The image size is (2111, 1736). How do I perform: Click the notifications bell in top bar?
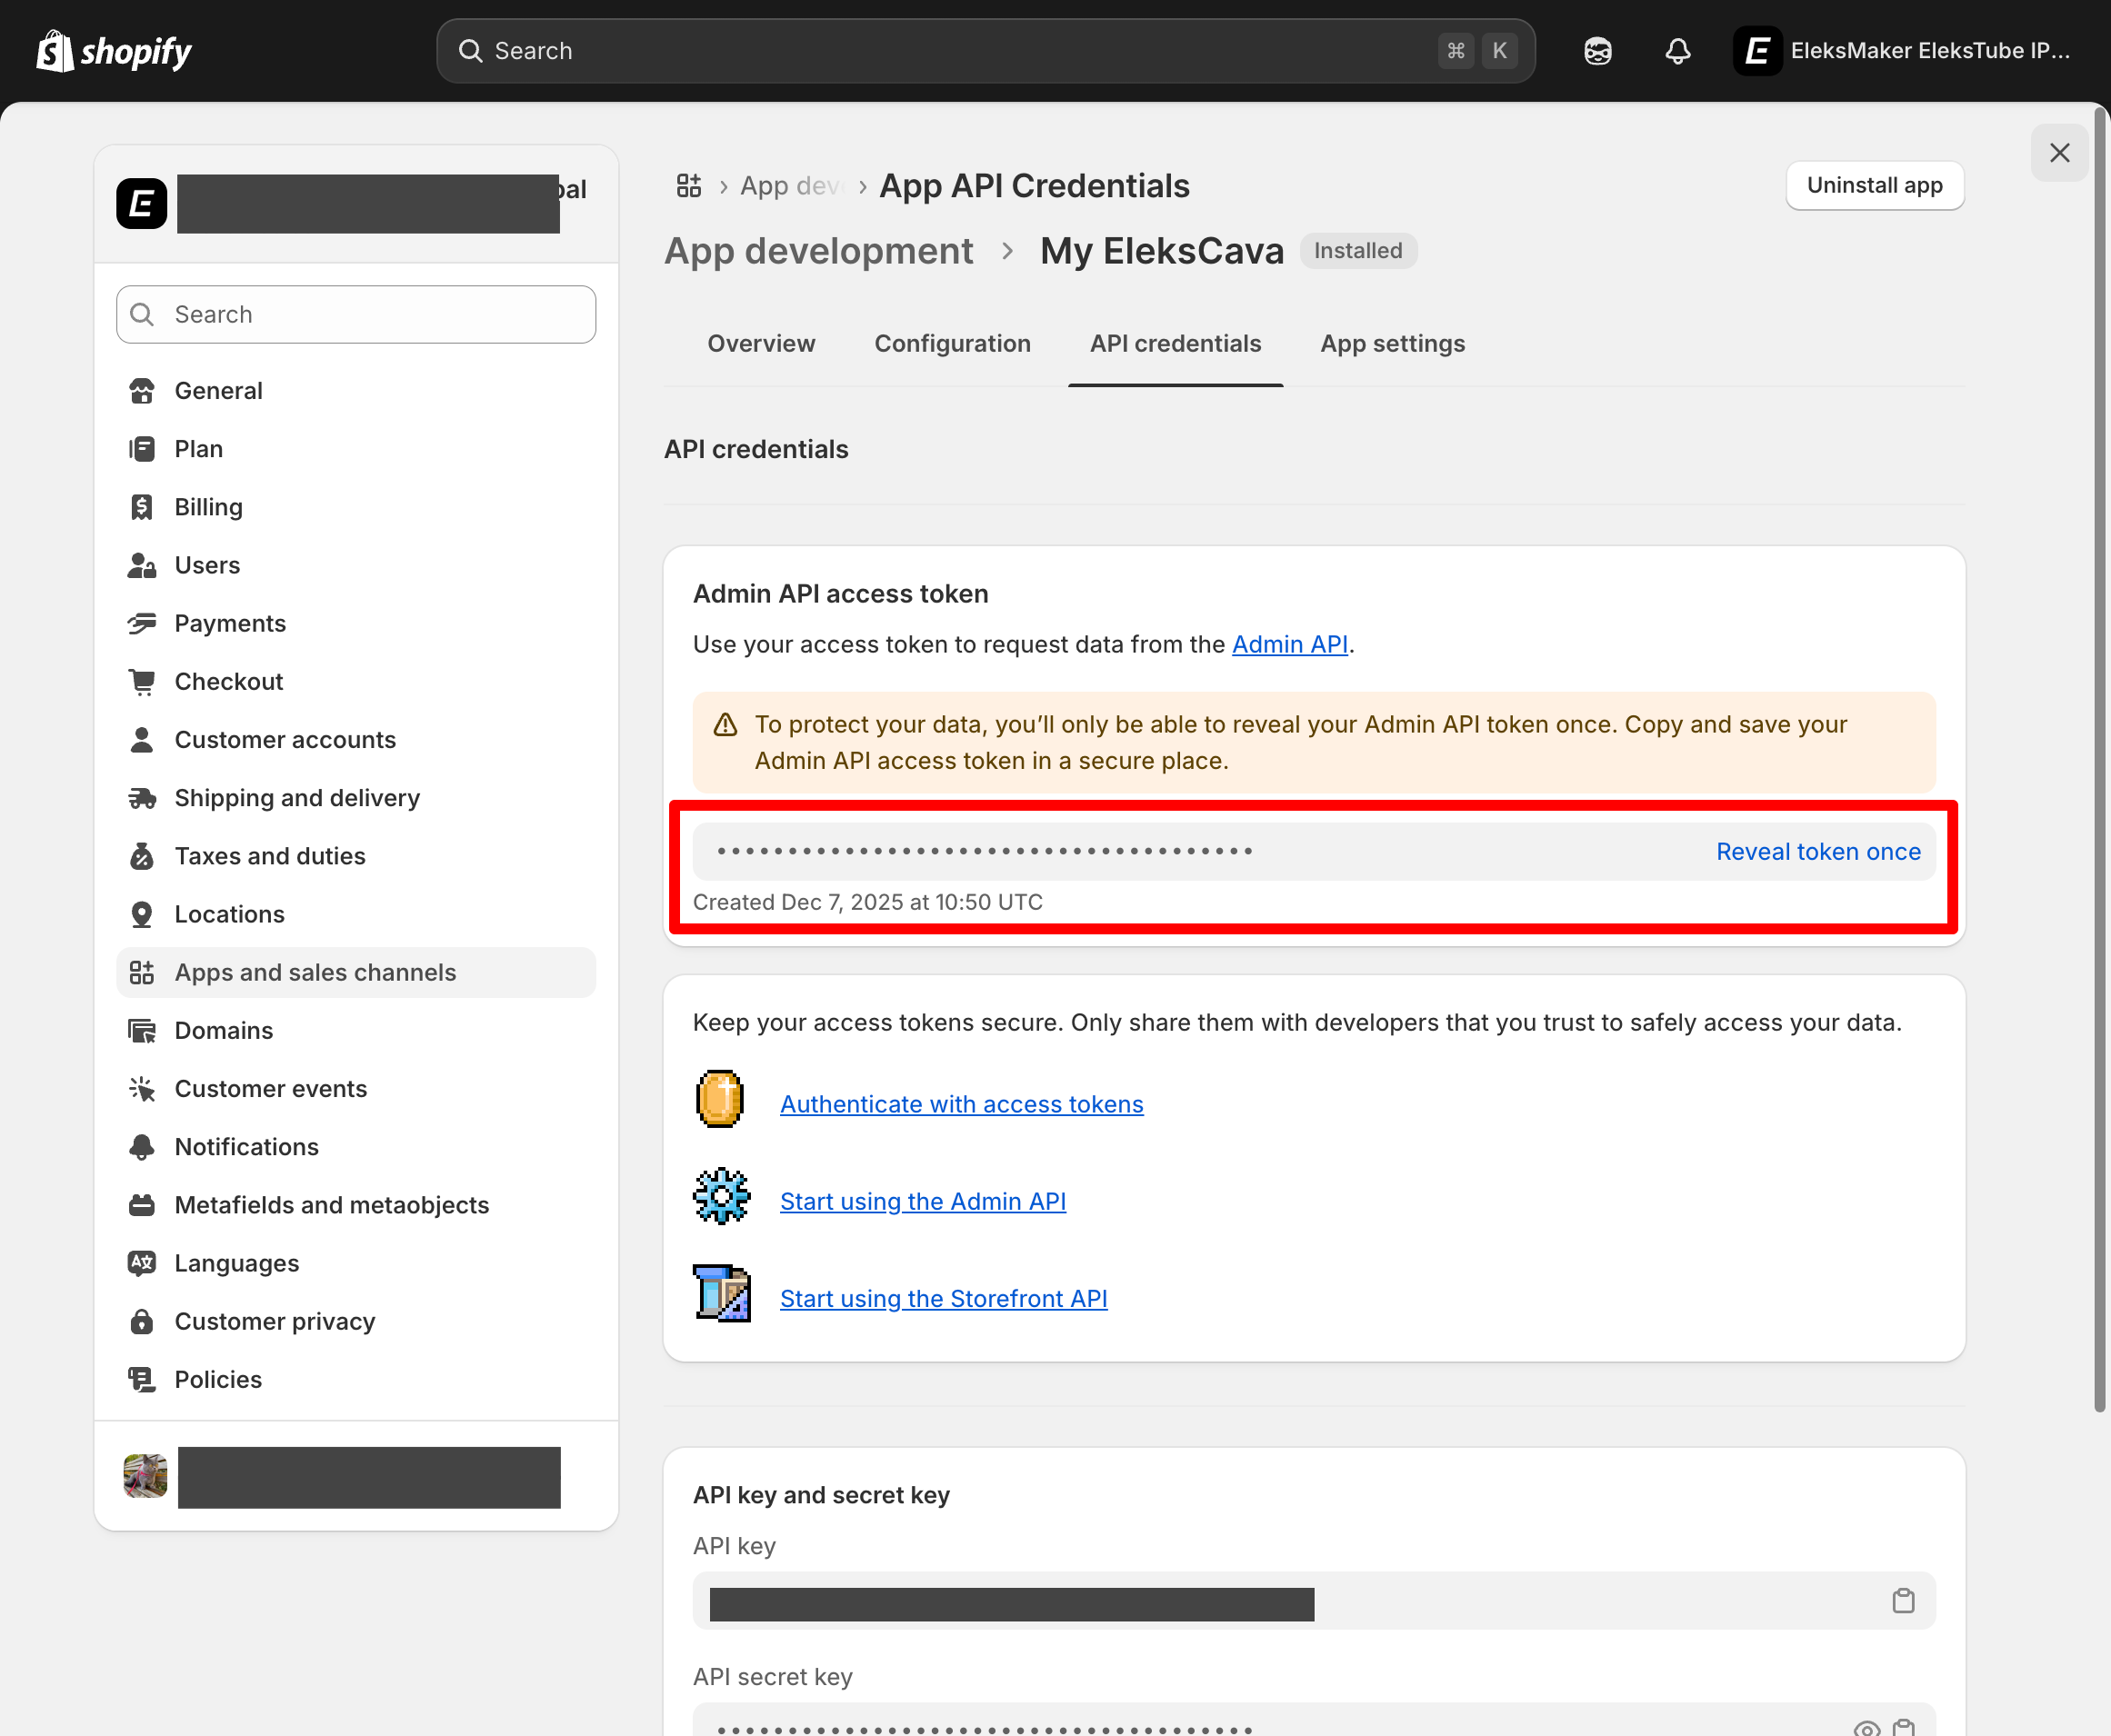tap(1677, 50)
